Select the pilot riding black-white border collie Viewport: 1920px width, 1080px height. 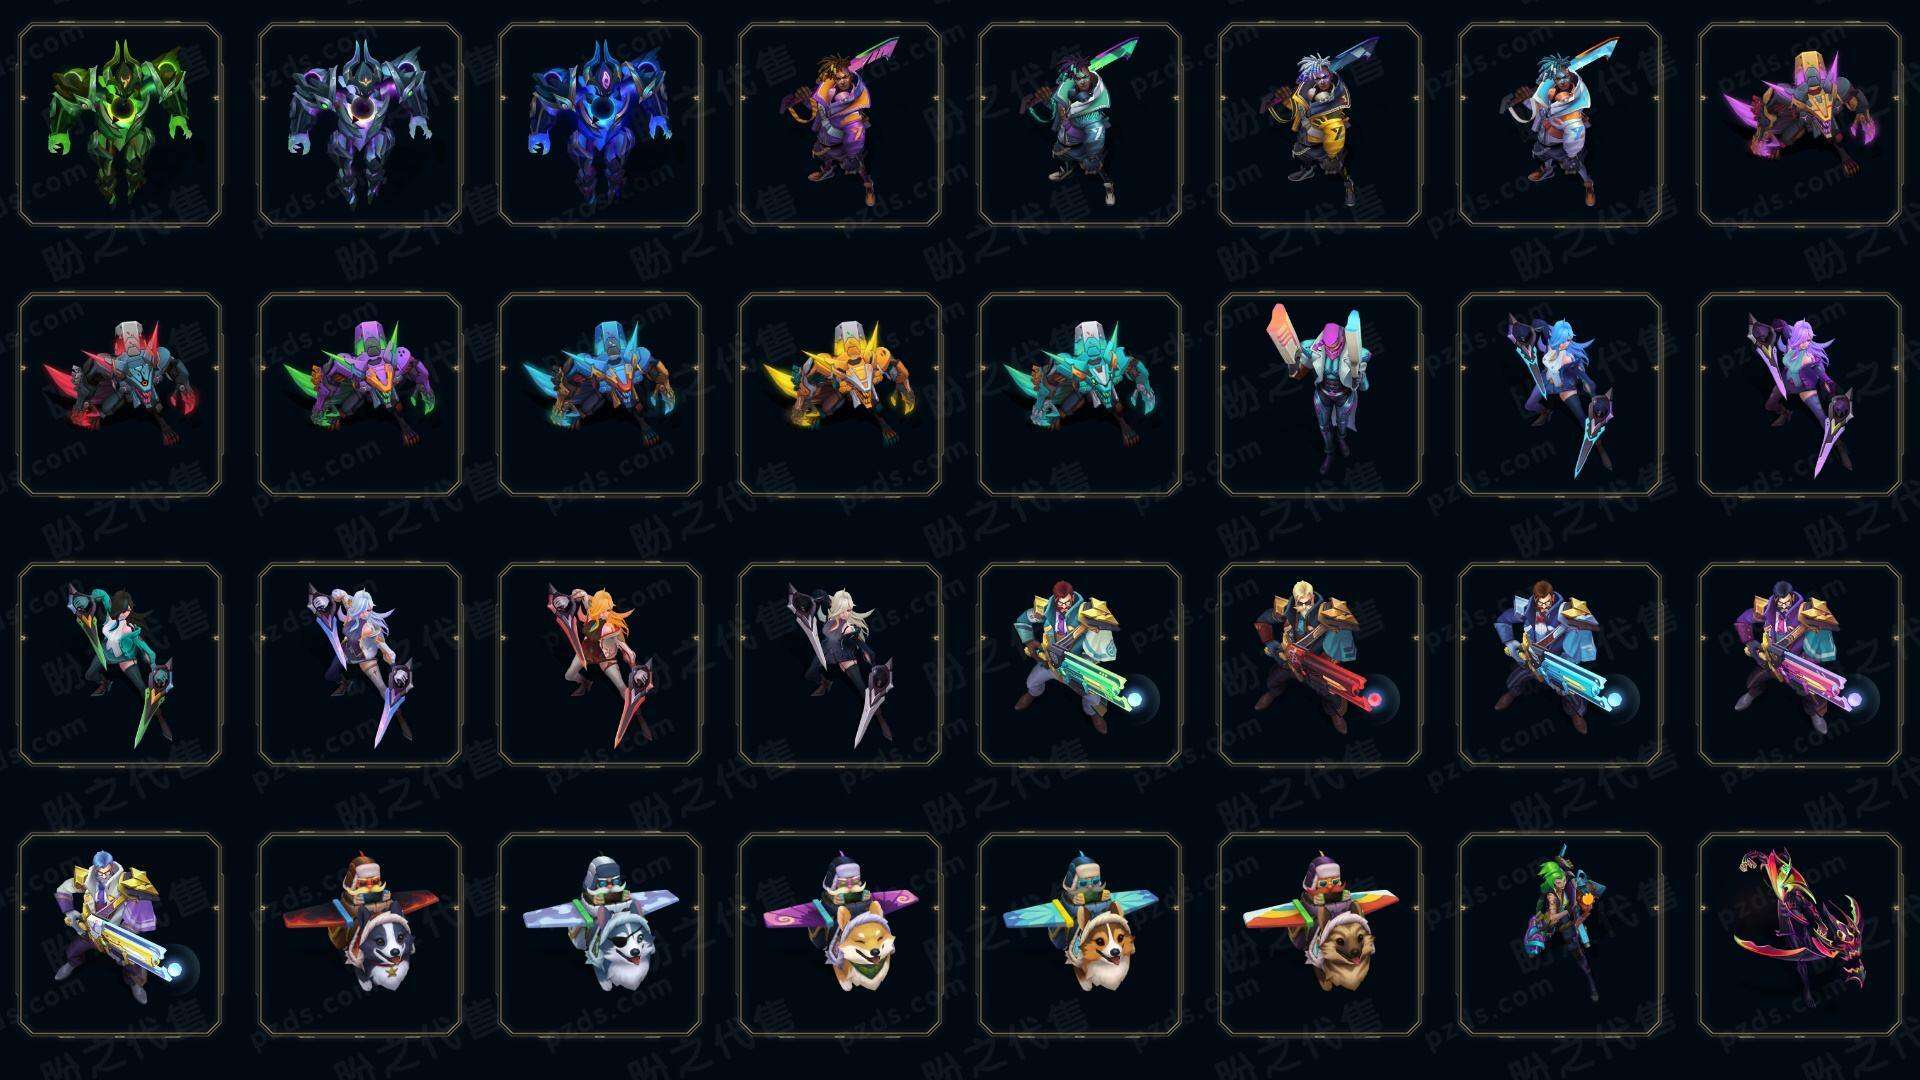pyautogui.click(x=360, y=934)
